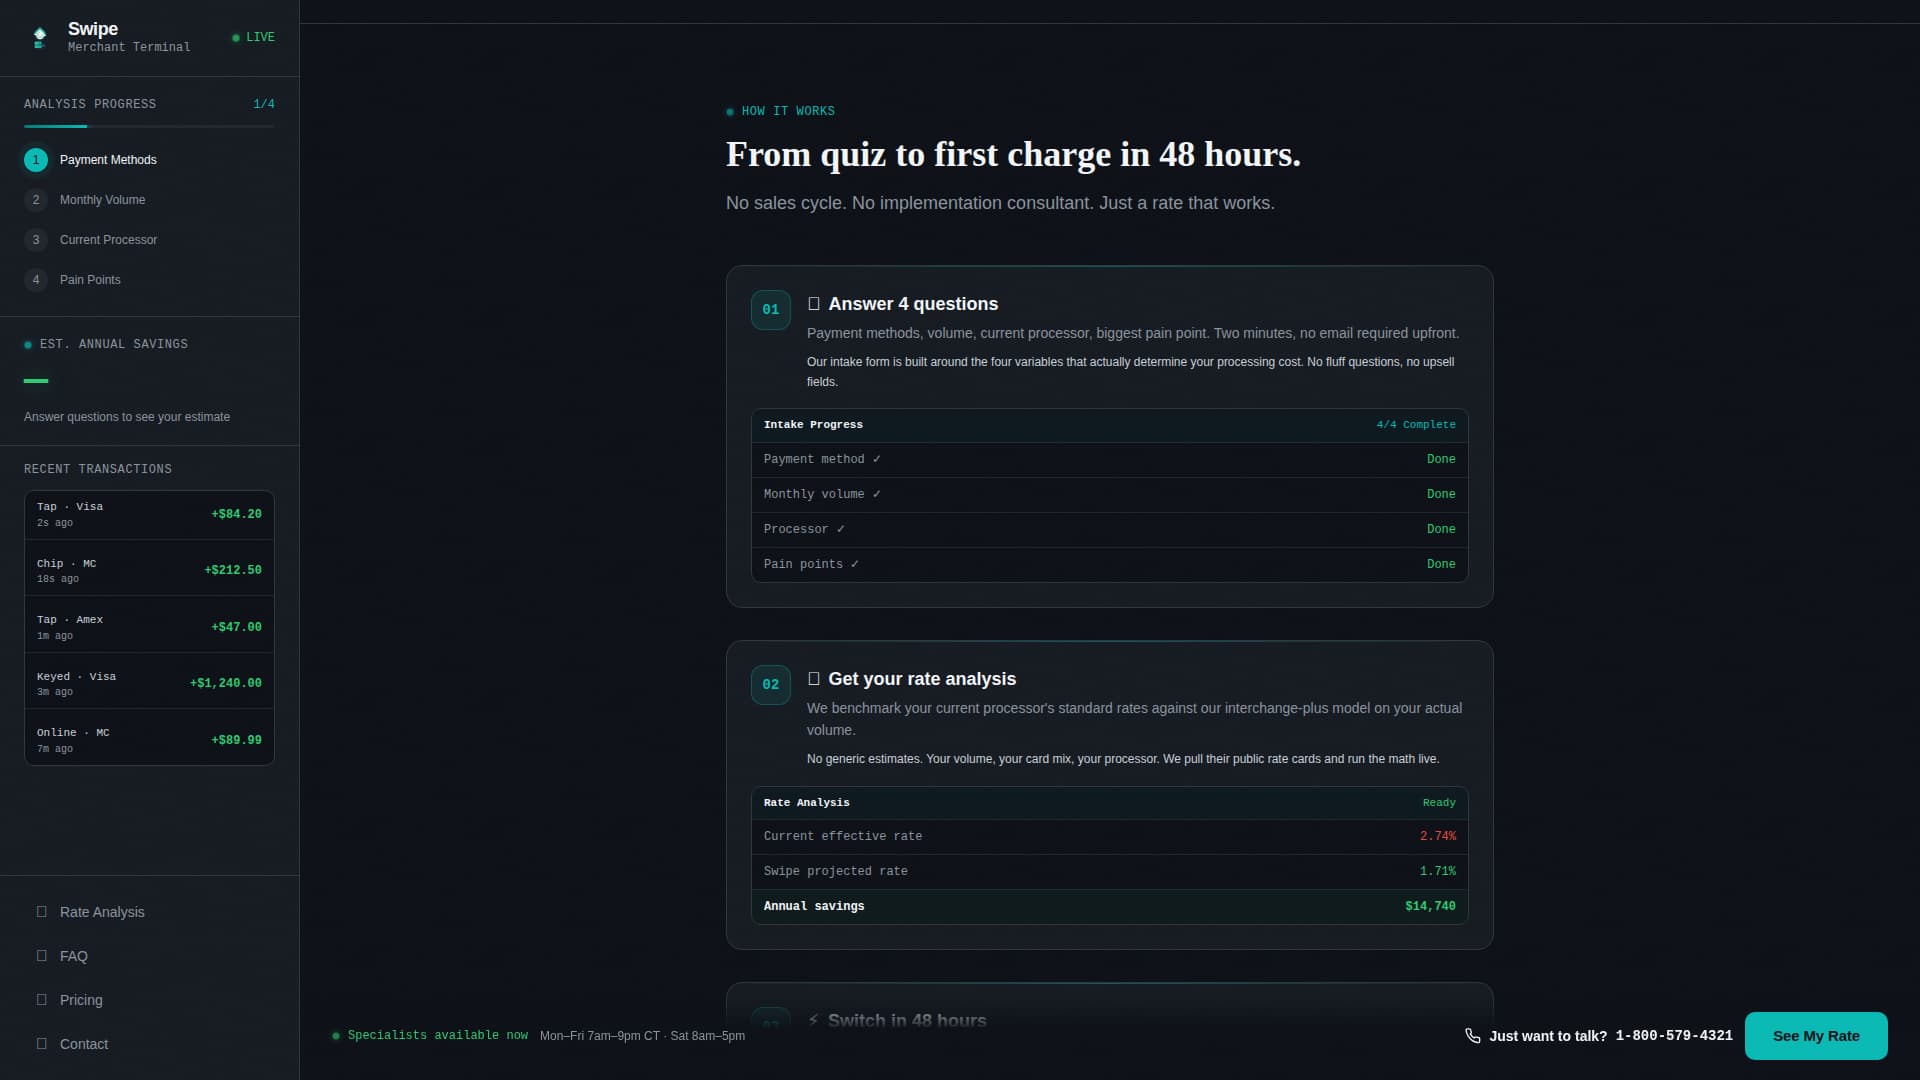Click the Chip · MC +$212.50 transaction
1920x1080 pixels.
[x=149, y=571]
